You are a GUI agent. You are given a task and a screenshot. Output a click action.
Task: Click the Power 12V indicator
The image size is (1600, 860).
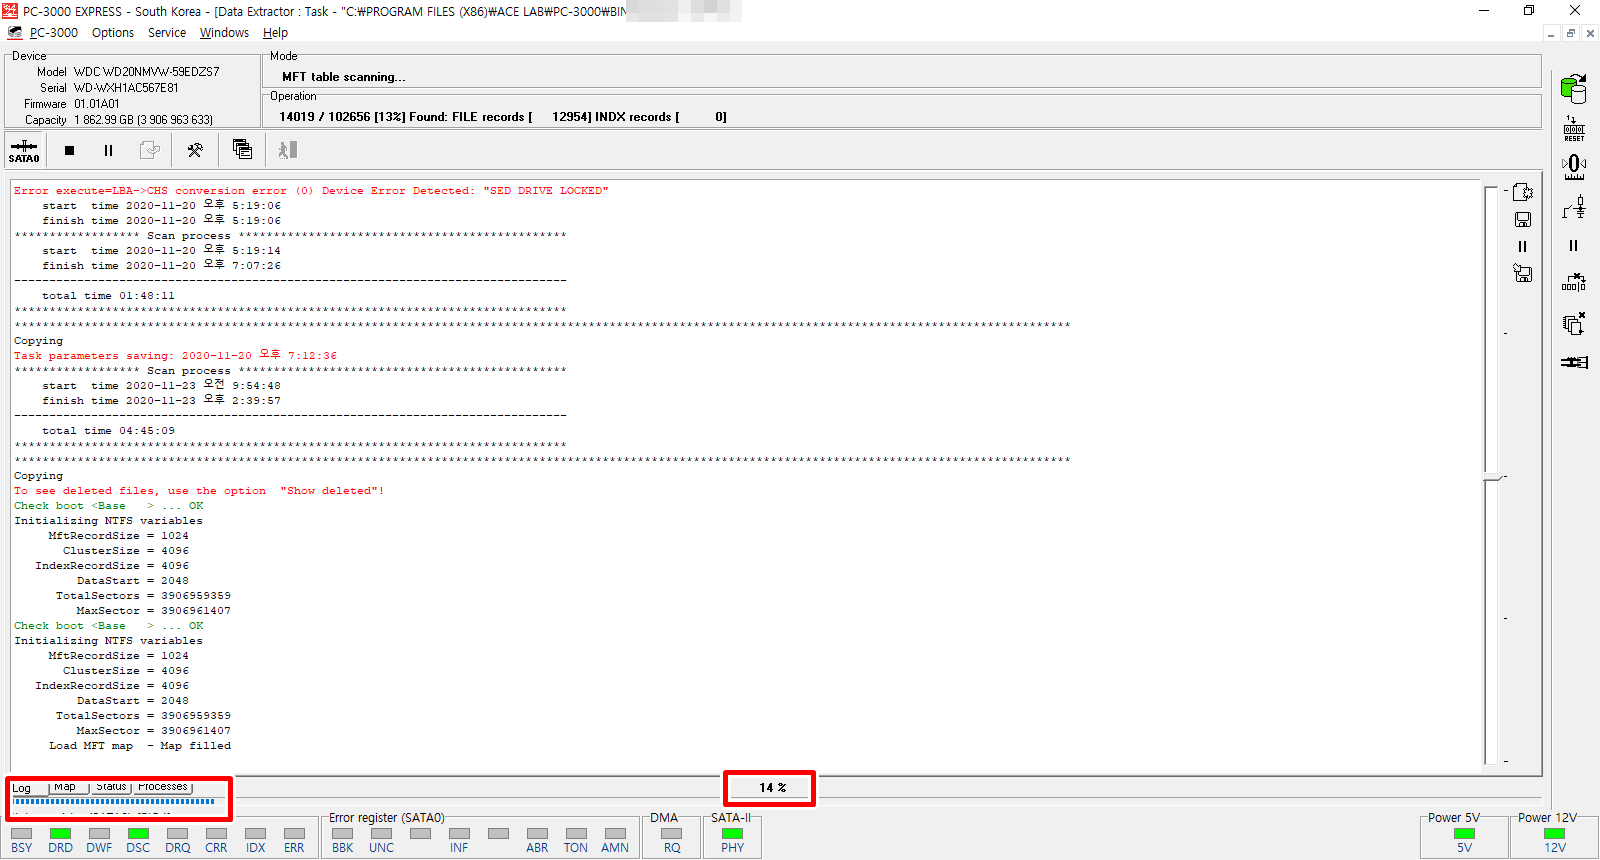click(x=1555, y=834)
